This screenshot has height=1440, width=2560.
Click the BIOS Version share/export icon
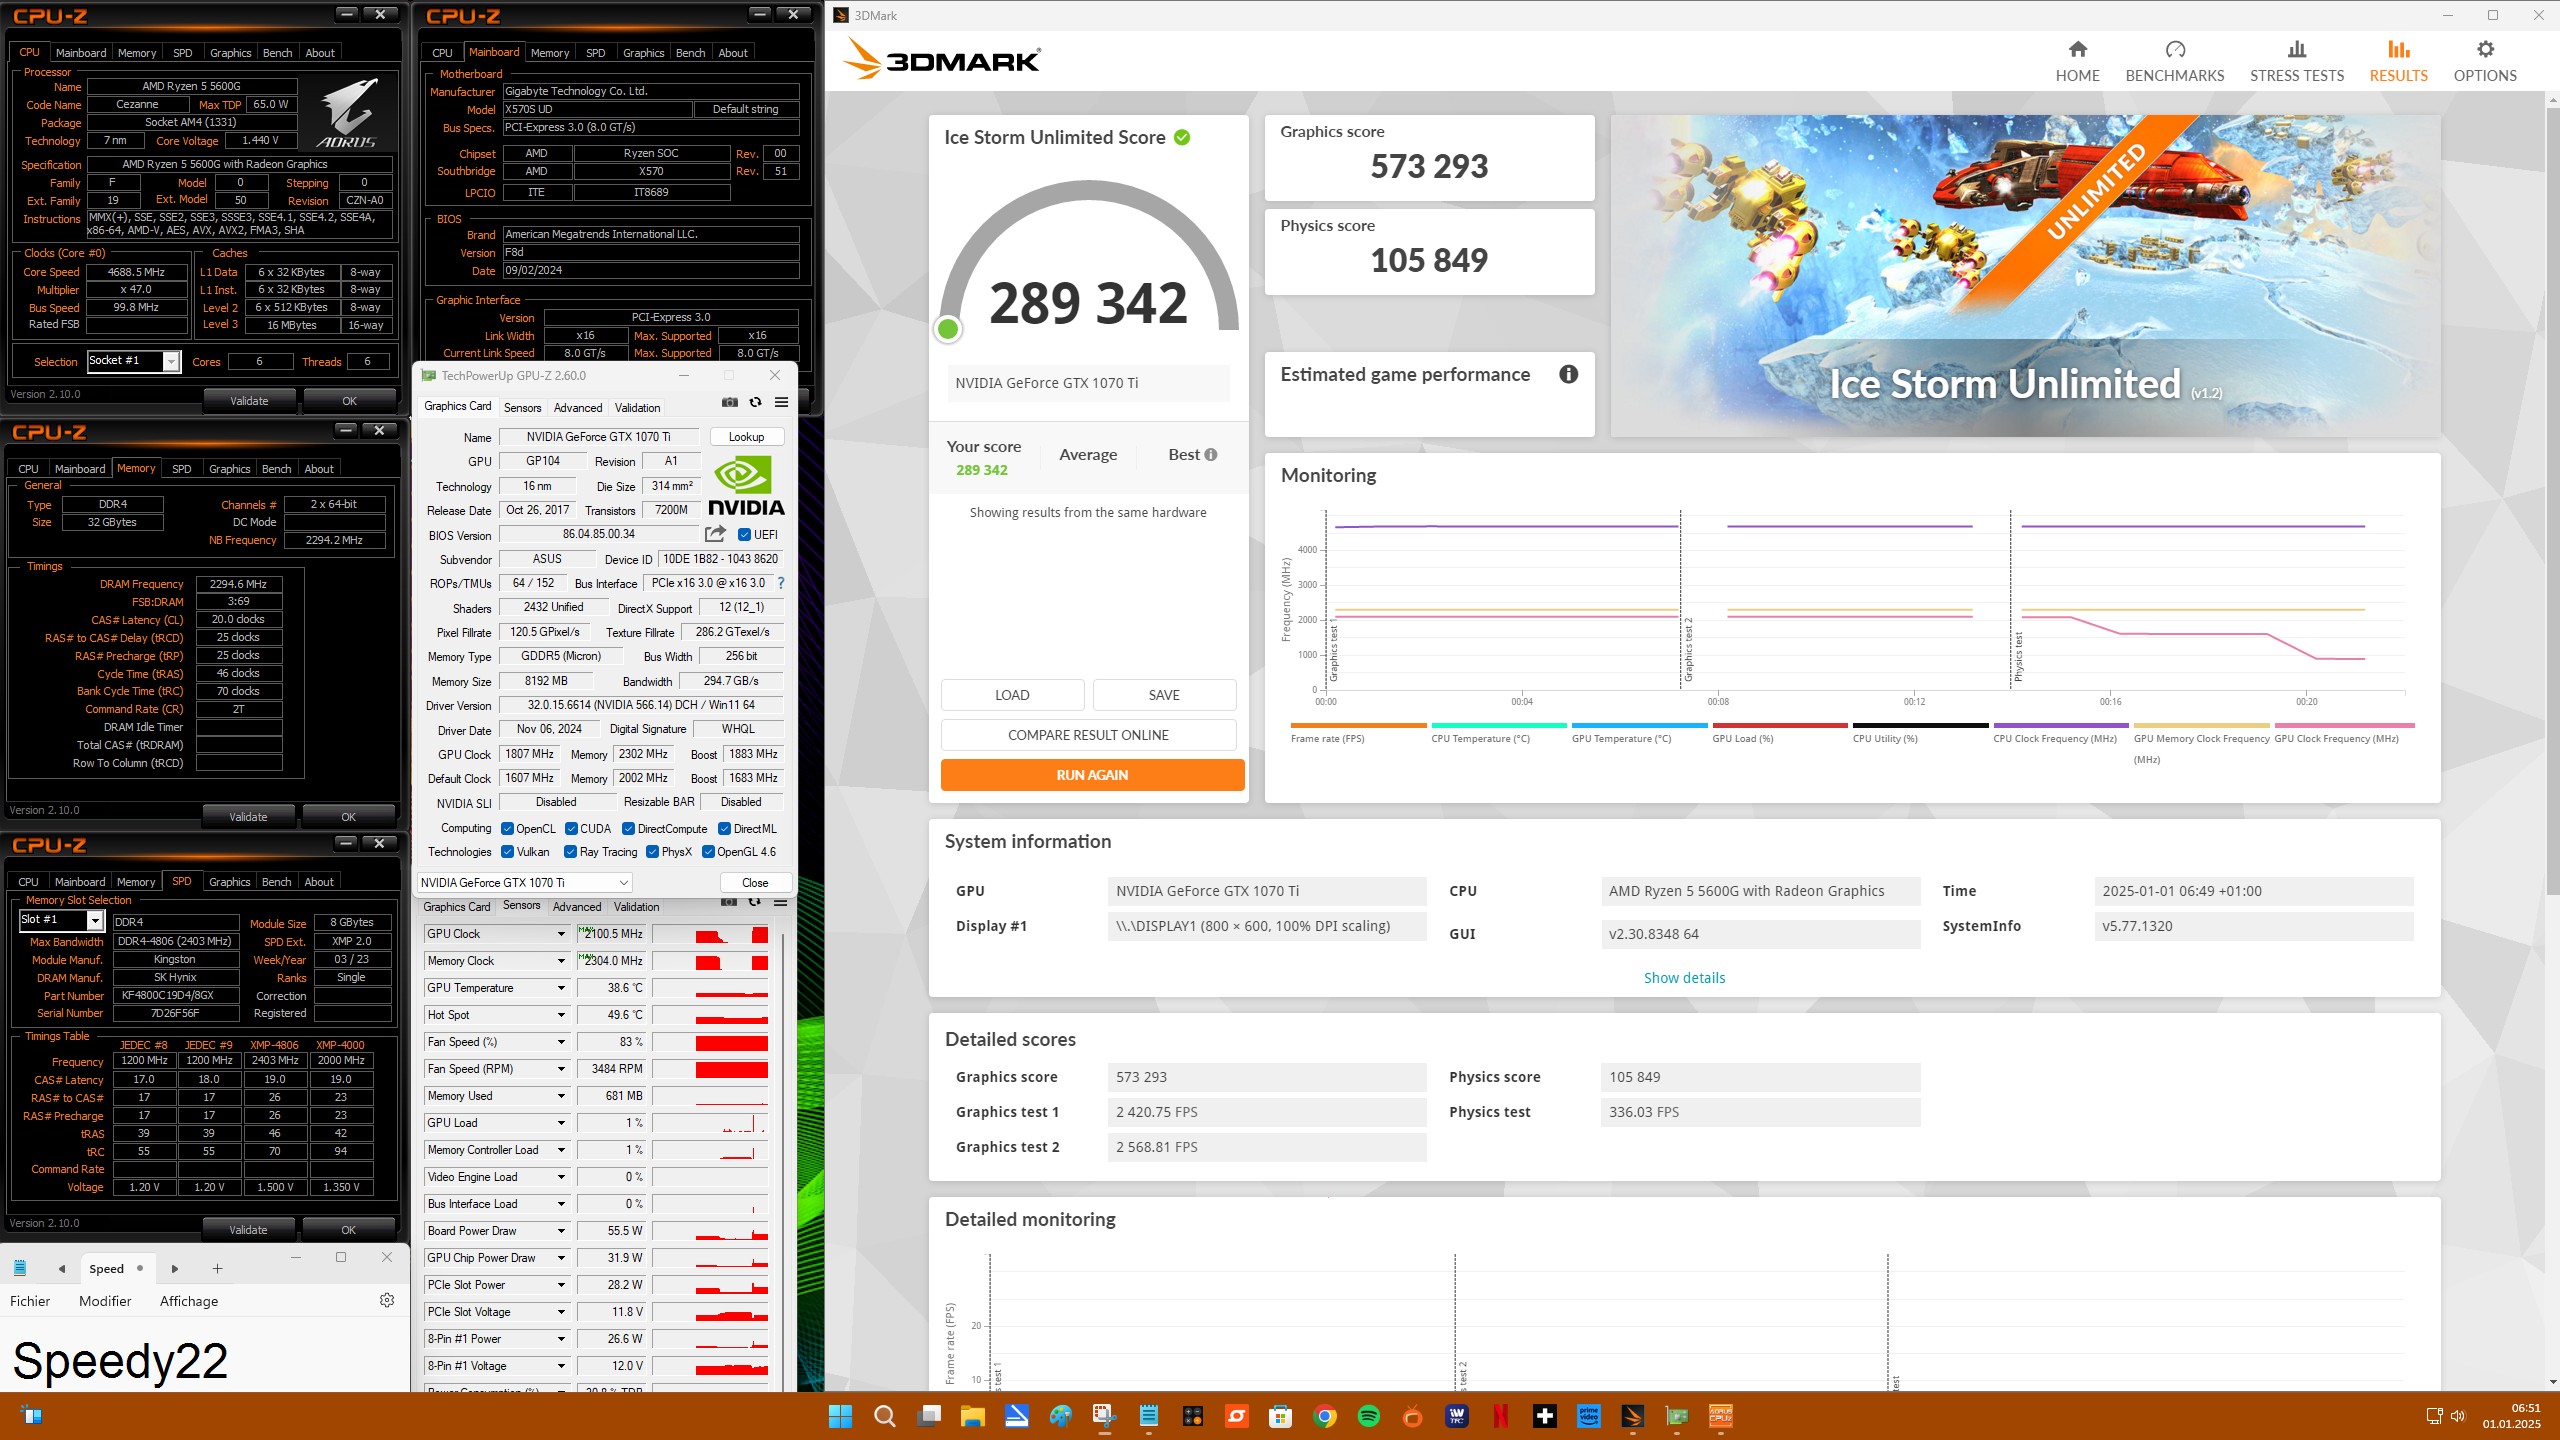click(715, 534)
